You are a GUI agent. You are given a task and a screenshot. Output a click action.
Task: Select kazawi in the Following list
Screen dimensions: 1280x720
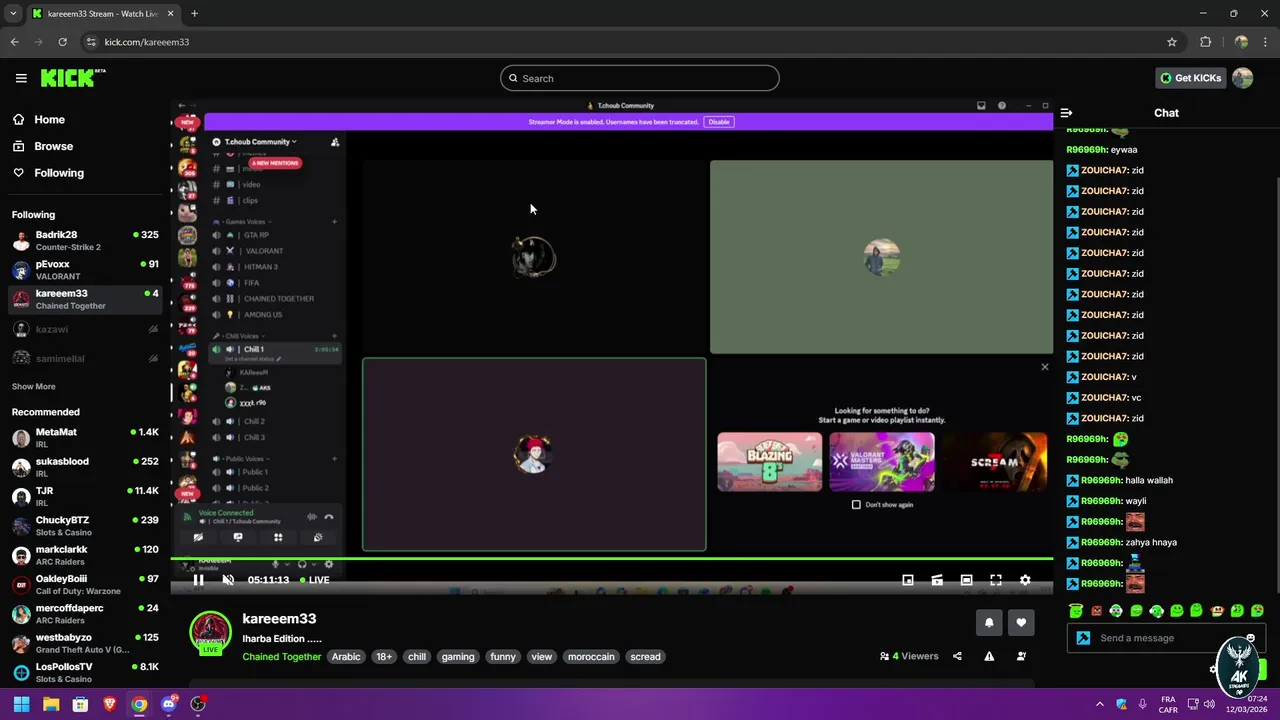pos(85,329)
